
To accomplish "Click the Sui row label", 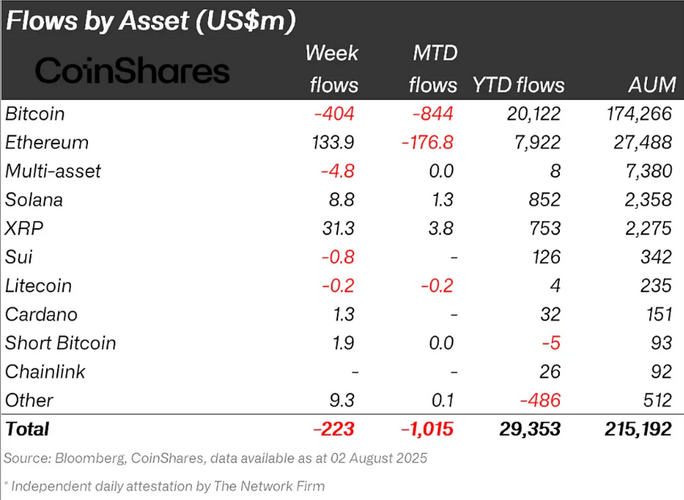I will 19,257.
